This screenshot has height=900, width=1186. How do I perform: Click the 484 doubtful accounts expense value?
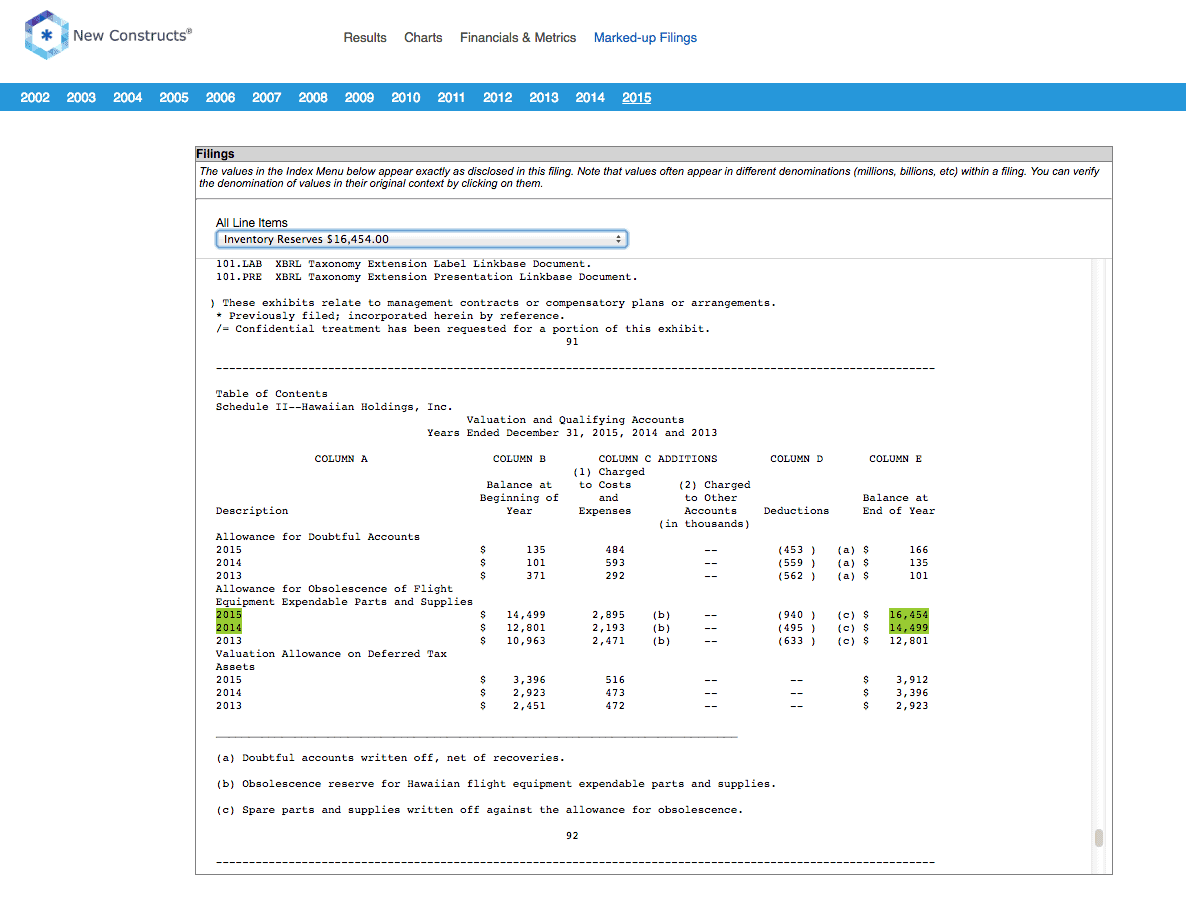[615, 550]
